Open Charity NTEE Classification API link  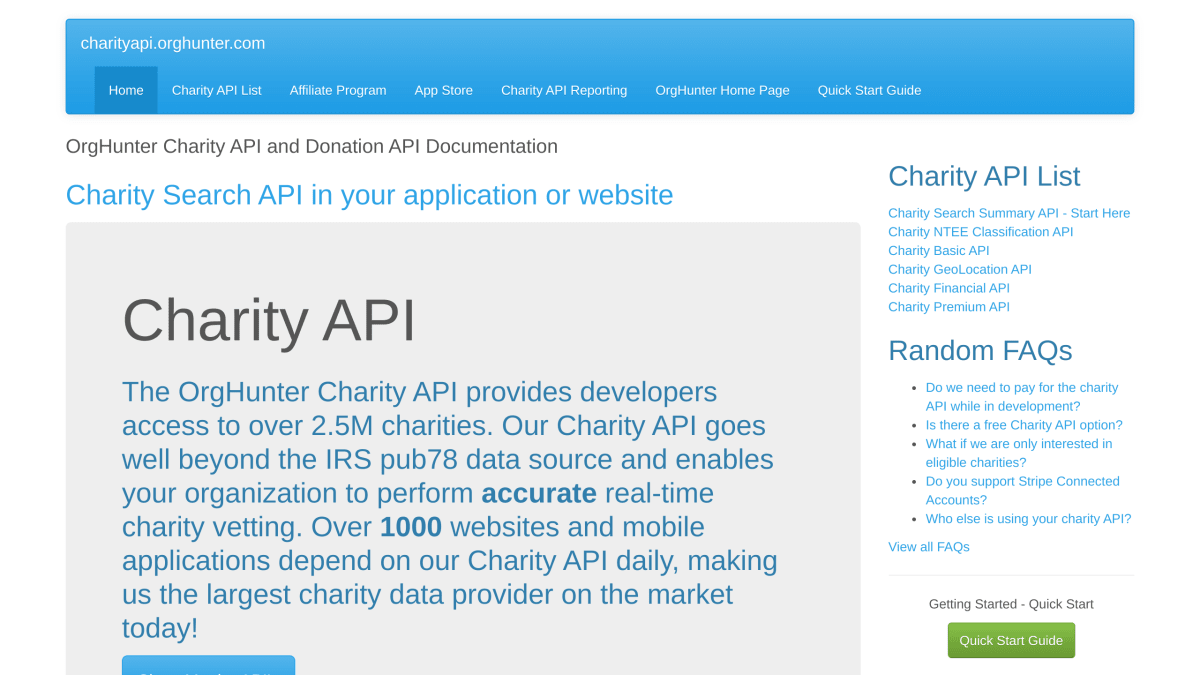pyautogui.click(x=980, y=232)
